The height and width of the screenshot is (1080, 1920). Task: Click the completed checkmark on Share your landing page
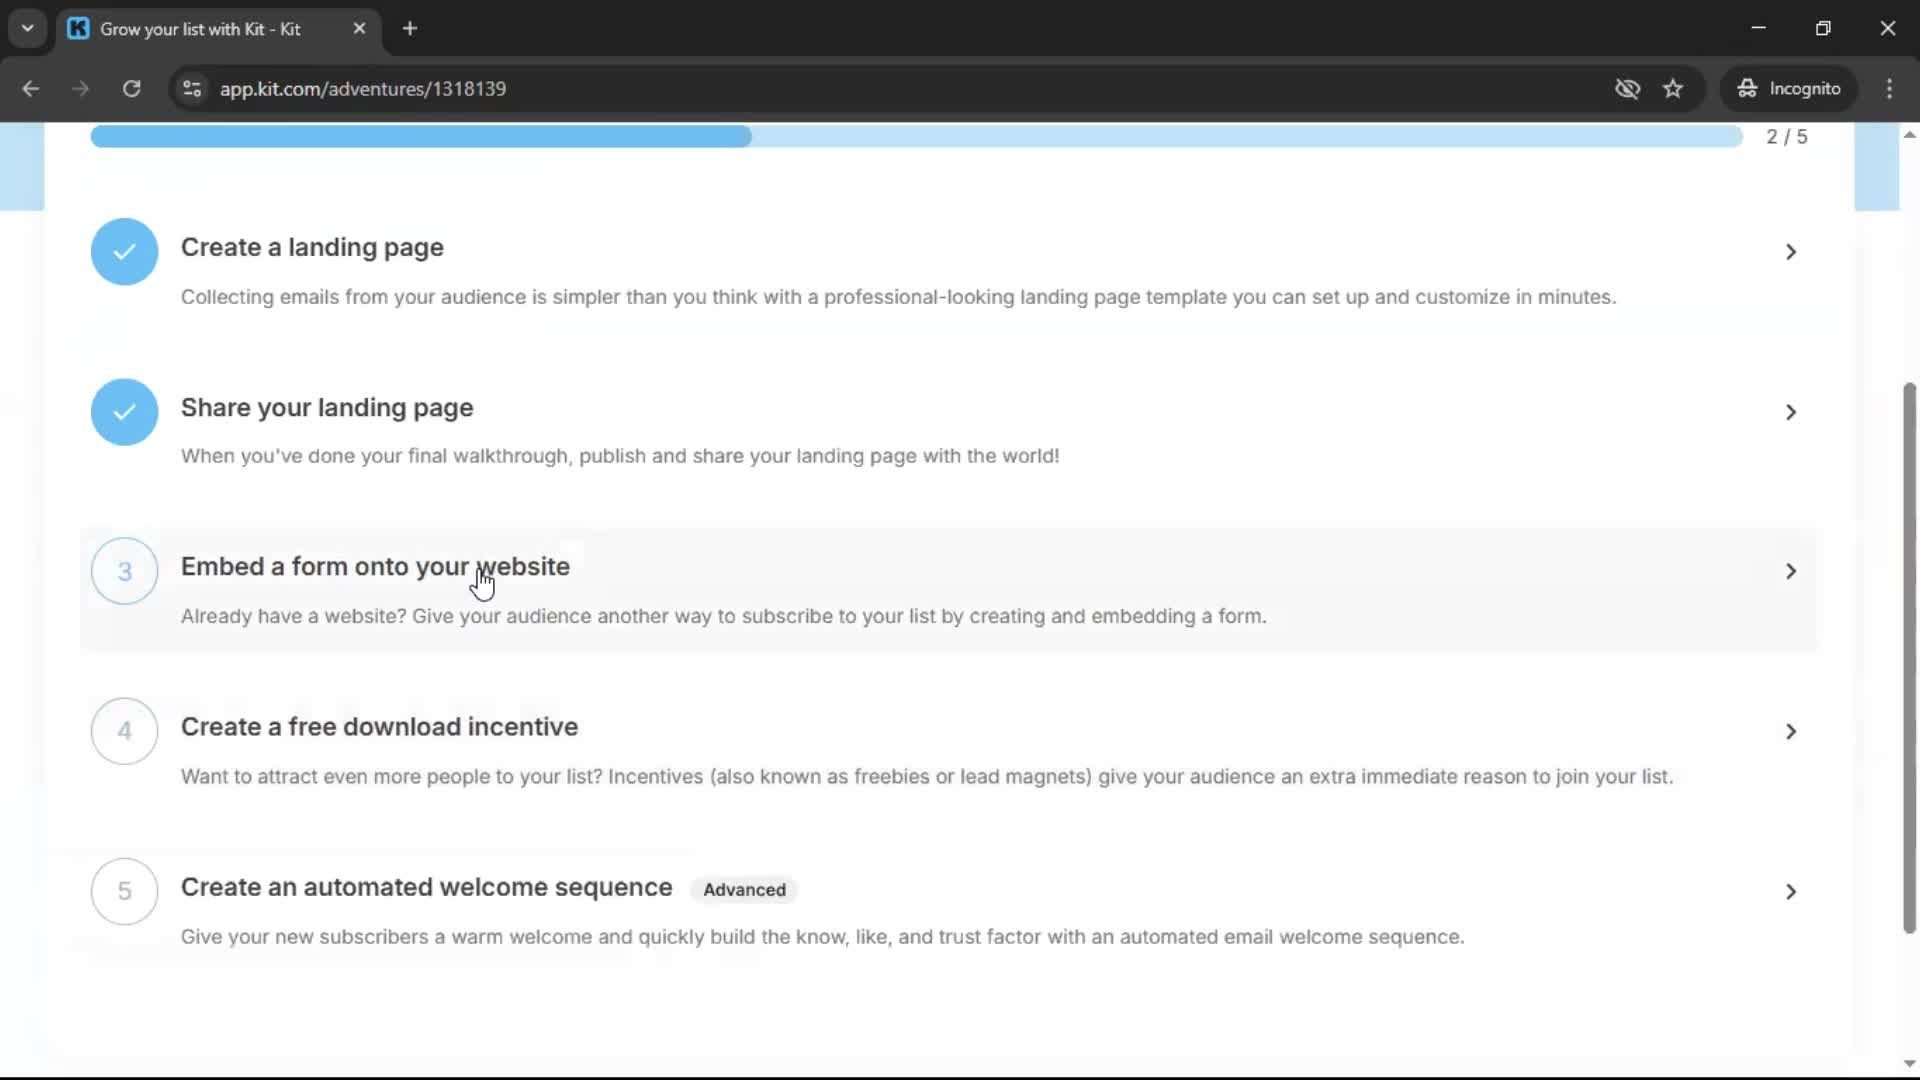(123, 411)
